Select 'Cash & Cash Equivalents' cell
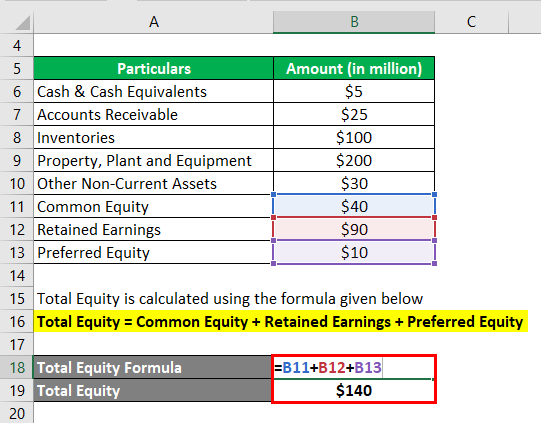This screenshot has width=541, height=423. coord(154,91)
